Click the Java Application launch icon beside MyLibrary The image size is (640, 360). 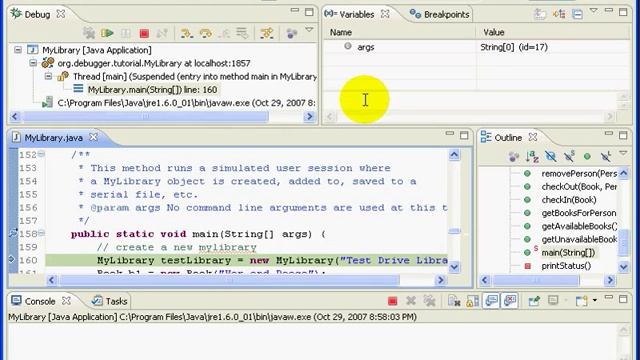32,50
